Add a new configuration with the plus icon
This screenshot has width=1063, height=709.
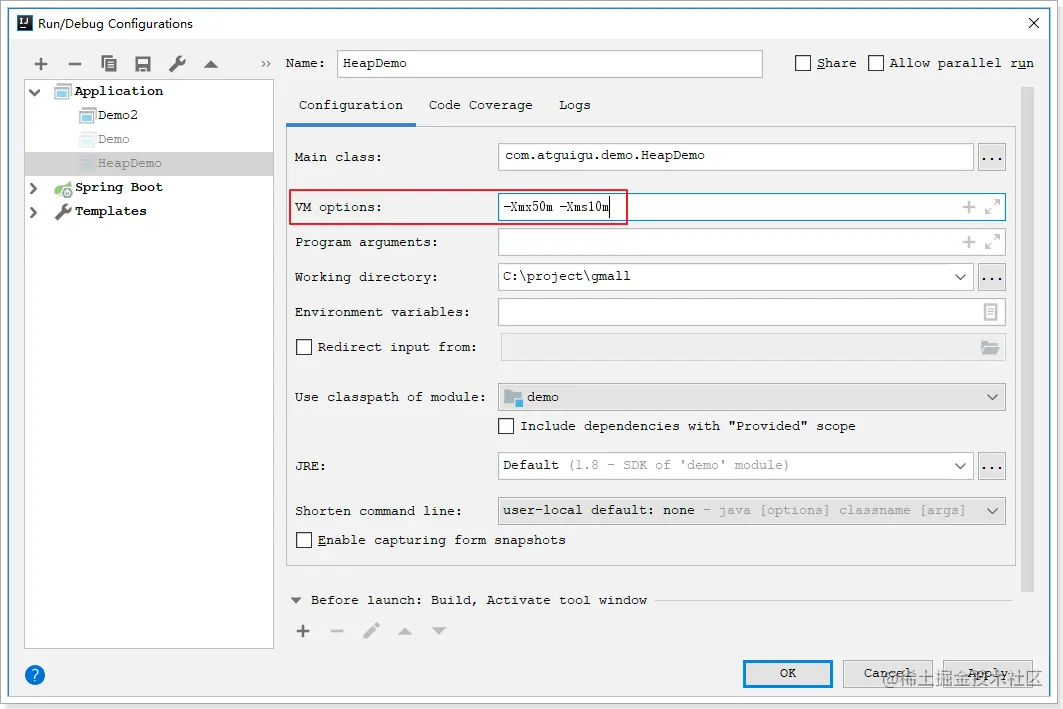[41, 64]
